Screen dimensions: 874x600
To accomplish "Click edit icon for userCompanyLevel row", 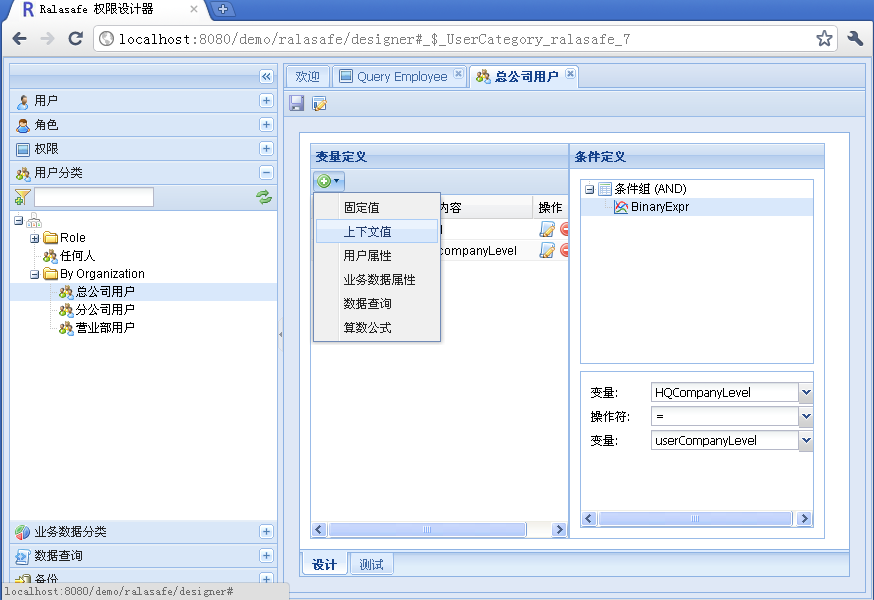I will pos(547,251).
